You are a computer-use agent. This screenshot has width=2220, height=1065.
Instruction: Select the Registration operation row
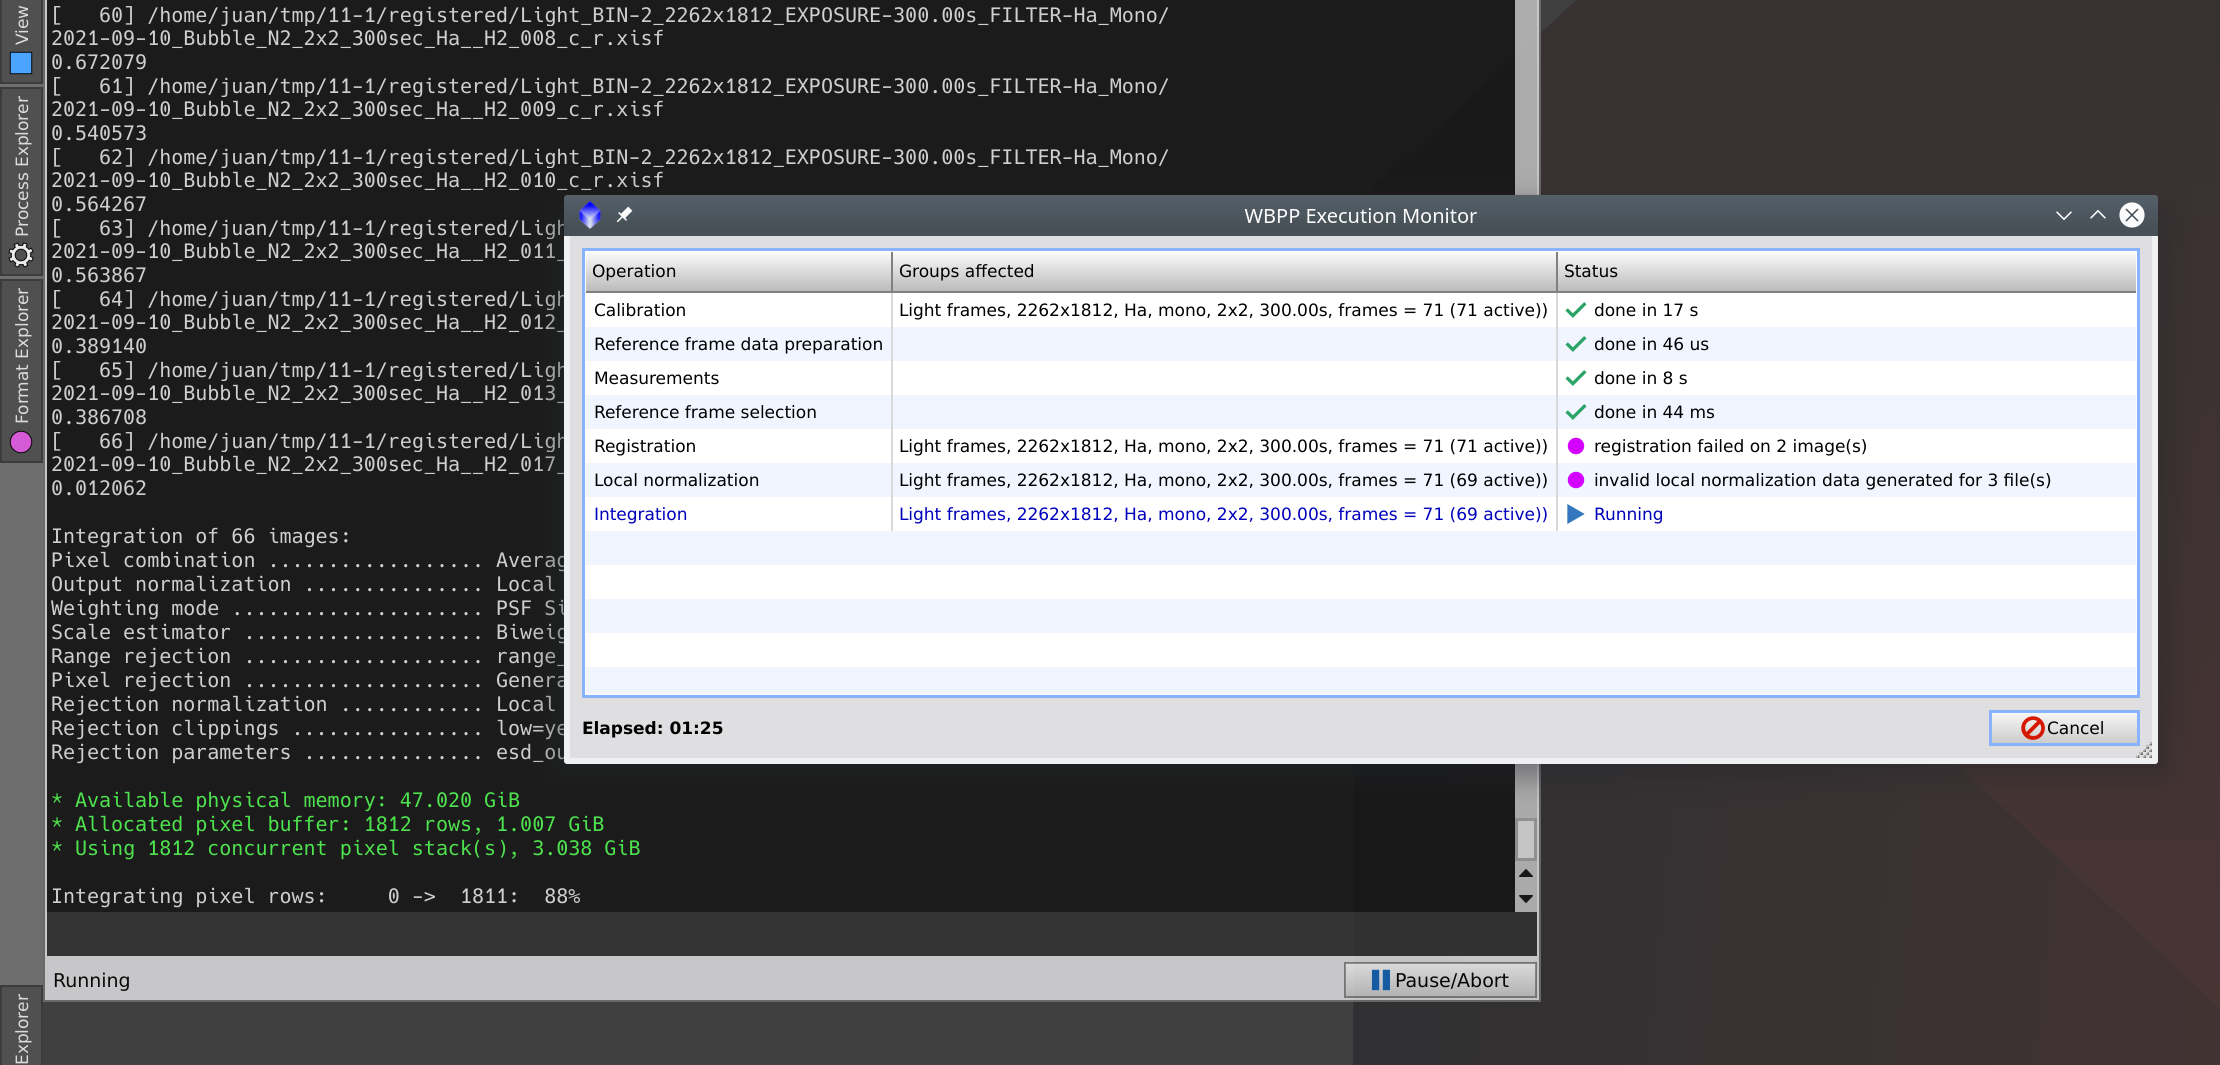point(1361,446)
